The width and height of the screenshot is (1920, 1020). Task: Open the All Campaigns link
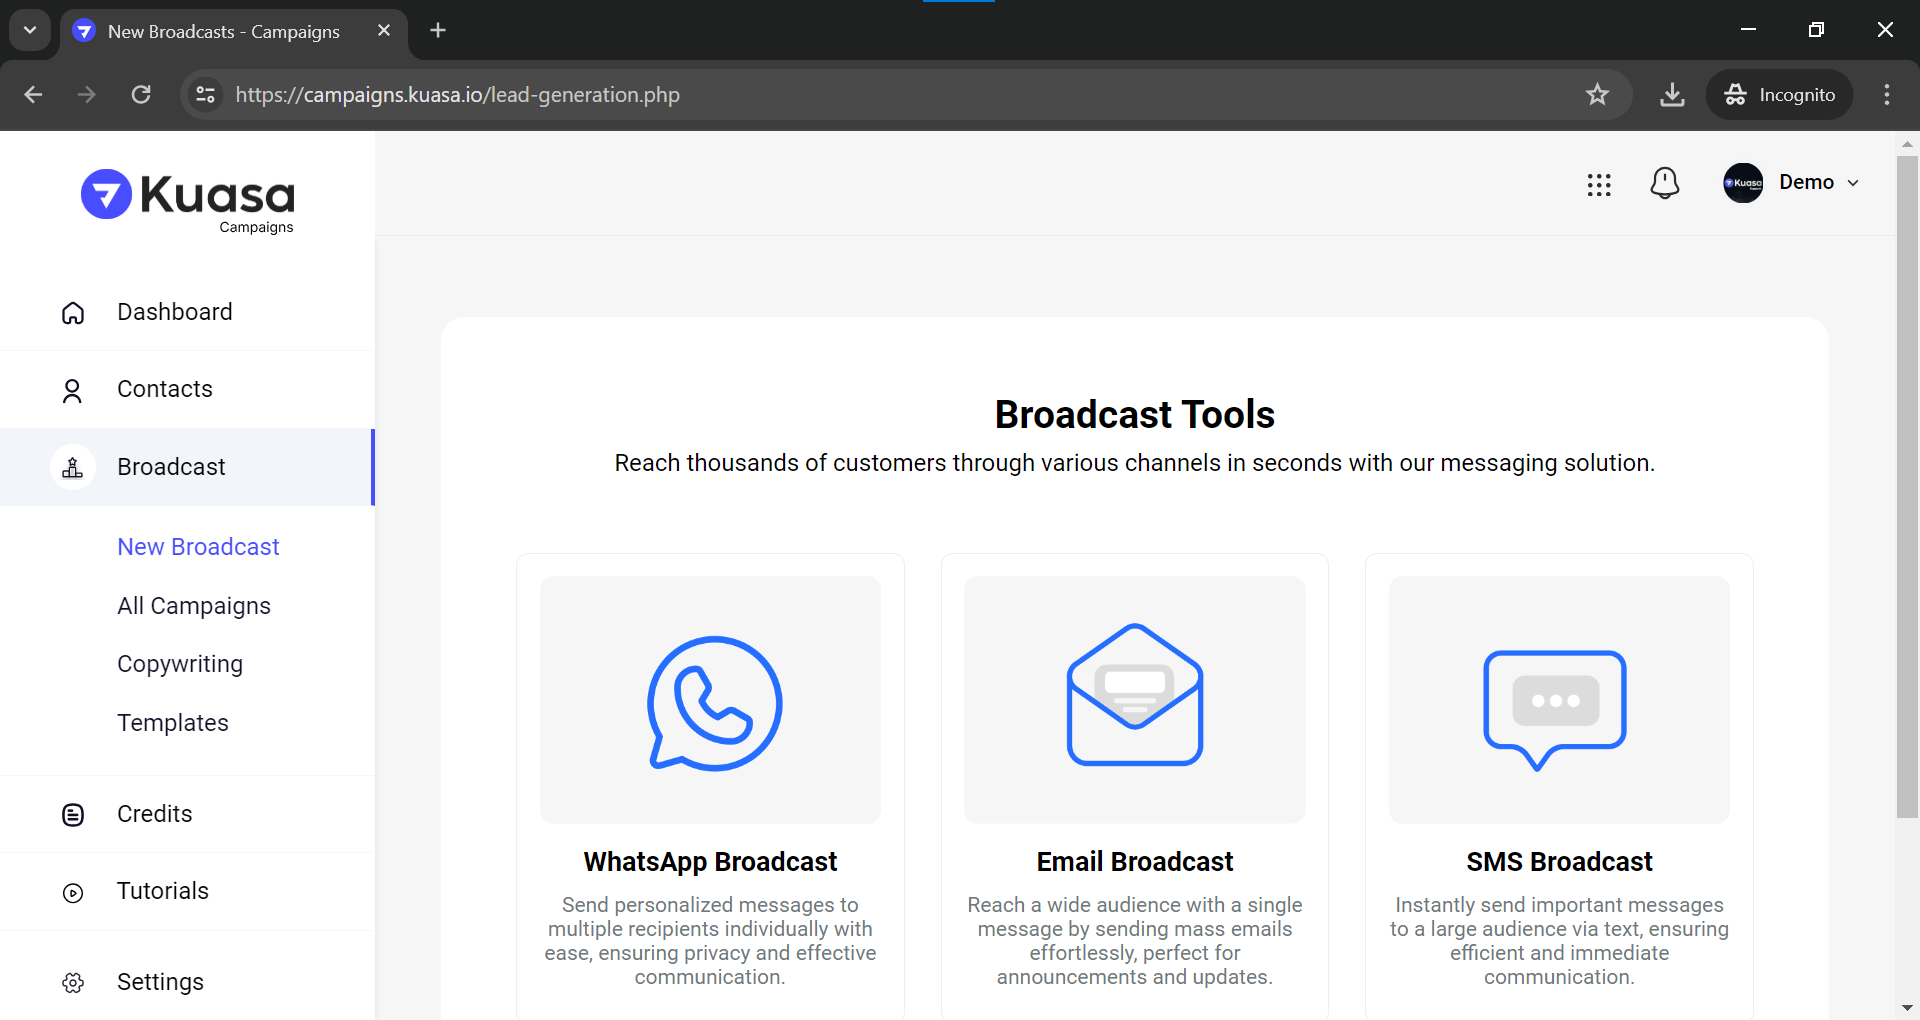(193, 606)
